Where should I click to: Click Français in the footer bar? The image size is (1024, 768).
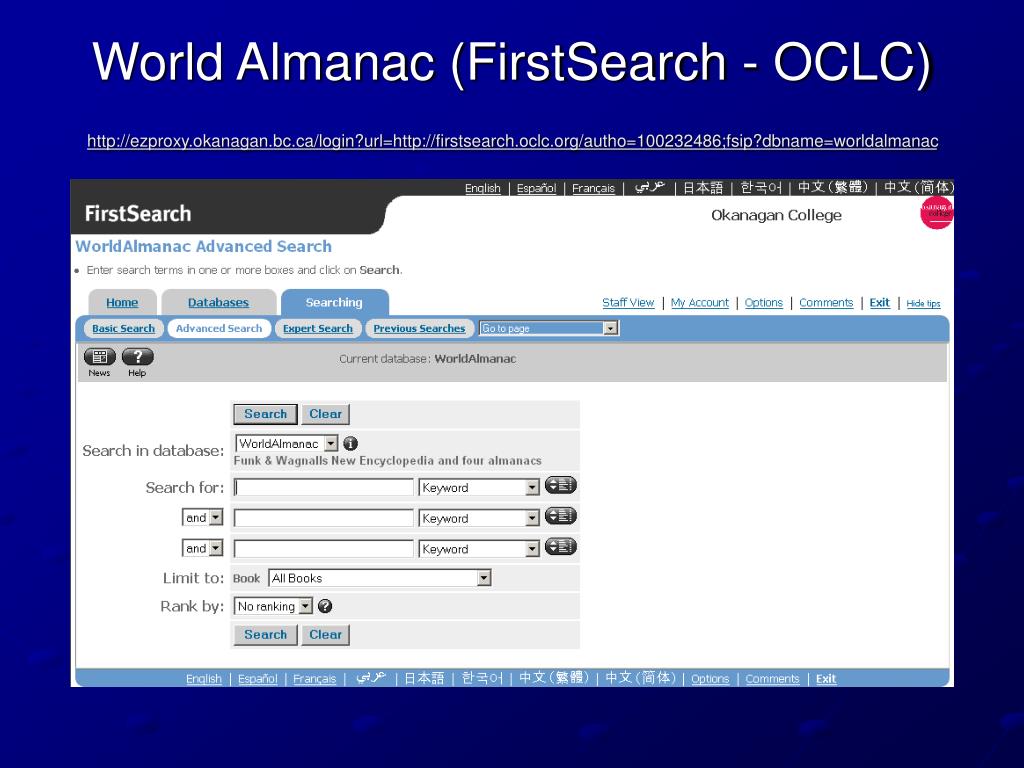point(314,679)
